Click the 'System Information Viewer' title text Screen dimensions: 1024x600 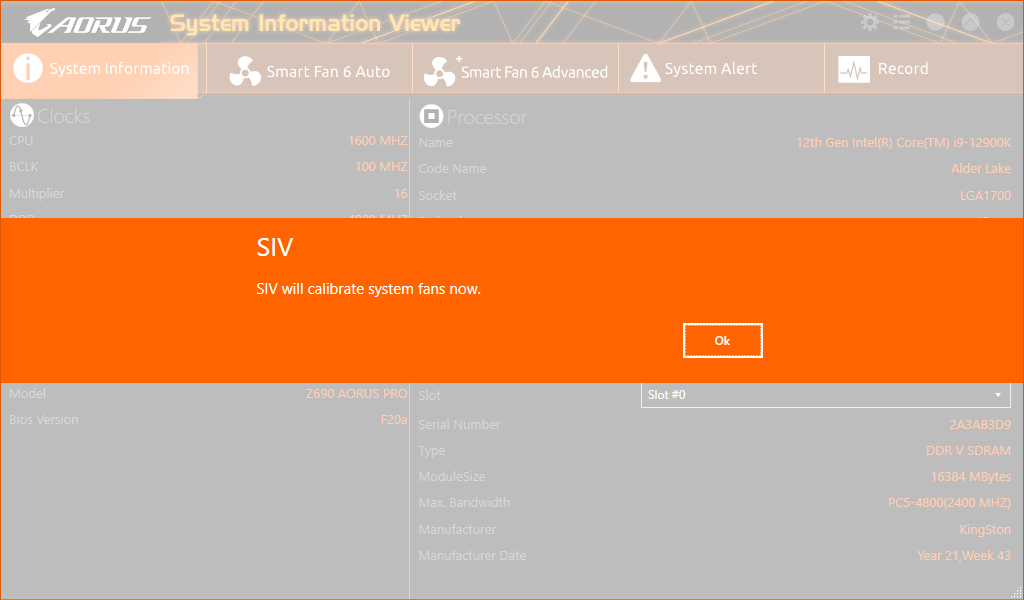(x=315, y=24)
